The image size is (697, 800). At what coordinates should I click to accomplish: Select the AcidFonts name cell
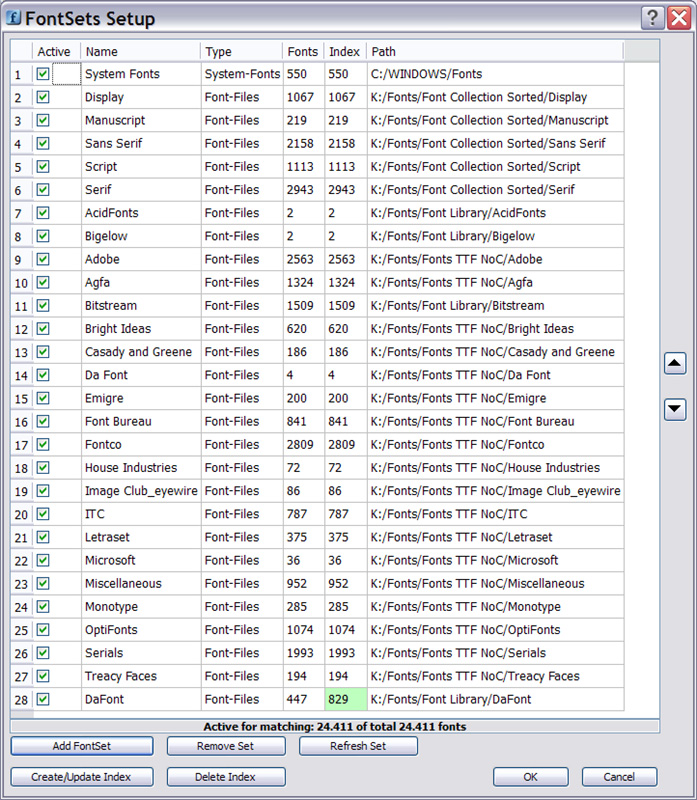pos(141,213)
